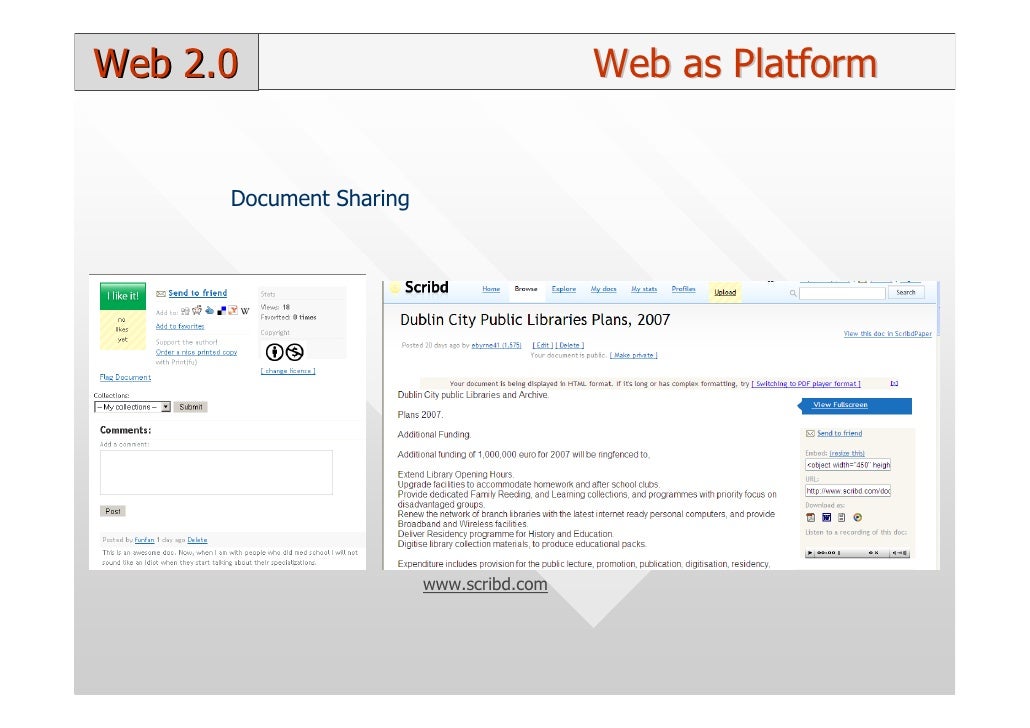Open commenter 'FunFan' profile link
Image resolution: width=1030 pixels, height=728 pixels.
(145, 540)
